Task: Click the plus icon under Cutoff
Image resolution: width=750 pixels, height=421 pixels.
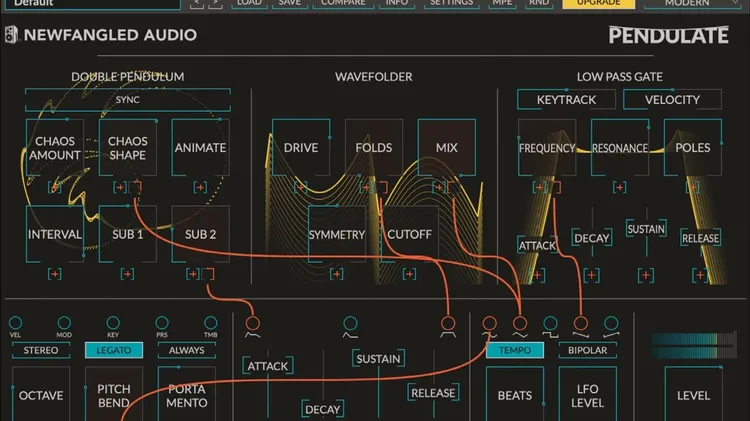Action: 409,274
